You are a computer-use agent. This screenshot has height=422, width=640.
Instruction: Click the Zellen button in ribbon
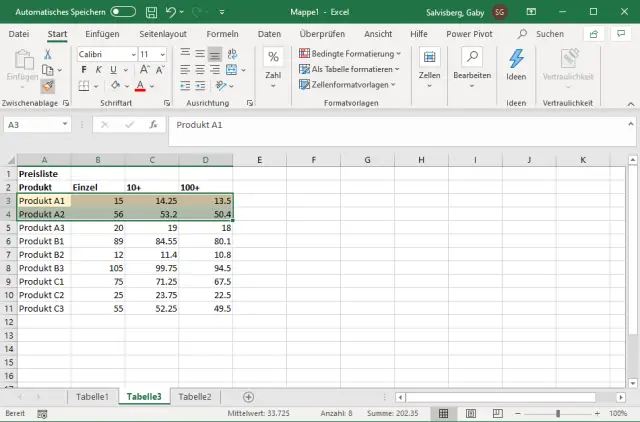click(x=429, y=64)
